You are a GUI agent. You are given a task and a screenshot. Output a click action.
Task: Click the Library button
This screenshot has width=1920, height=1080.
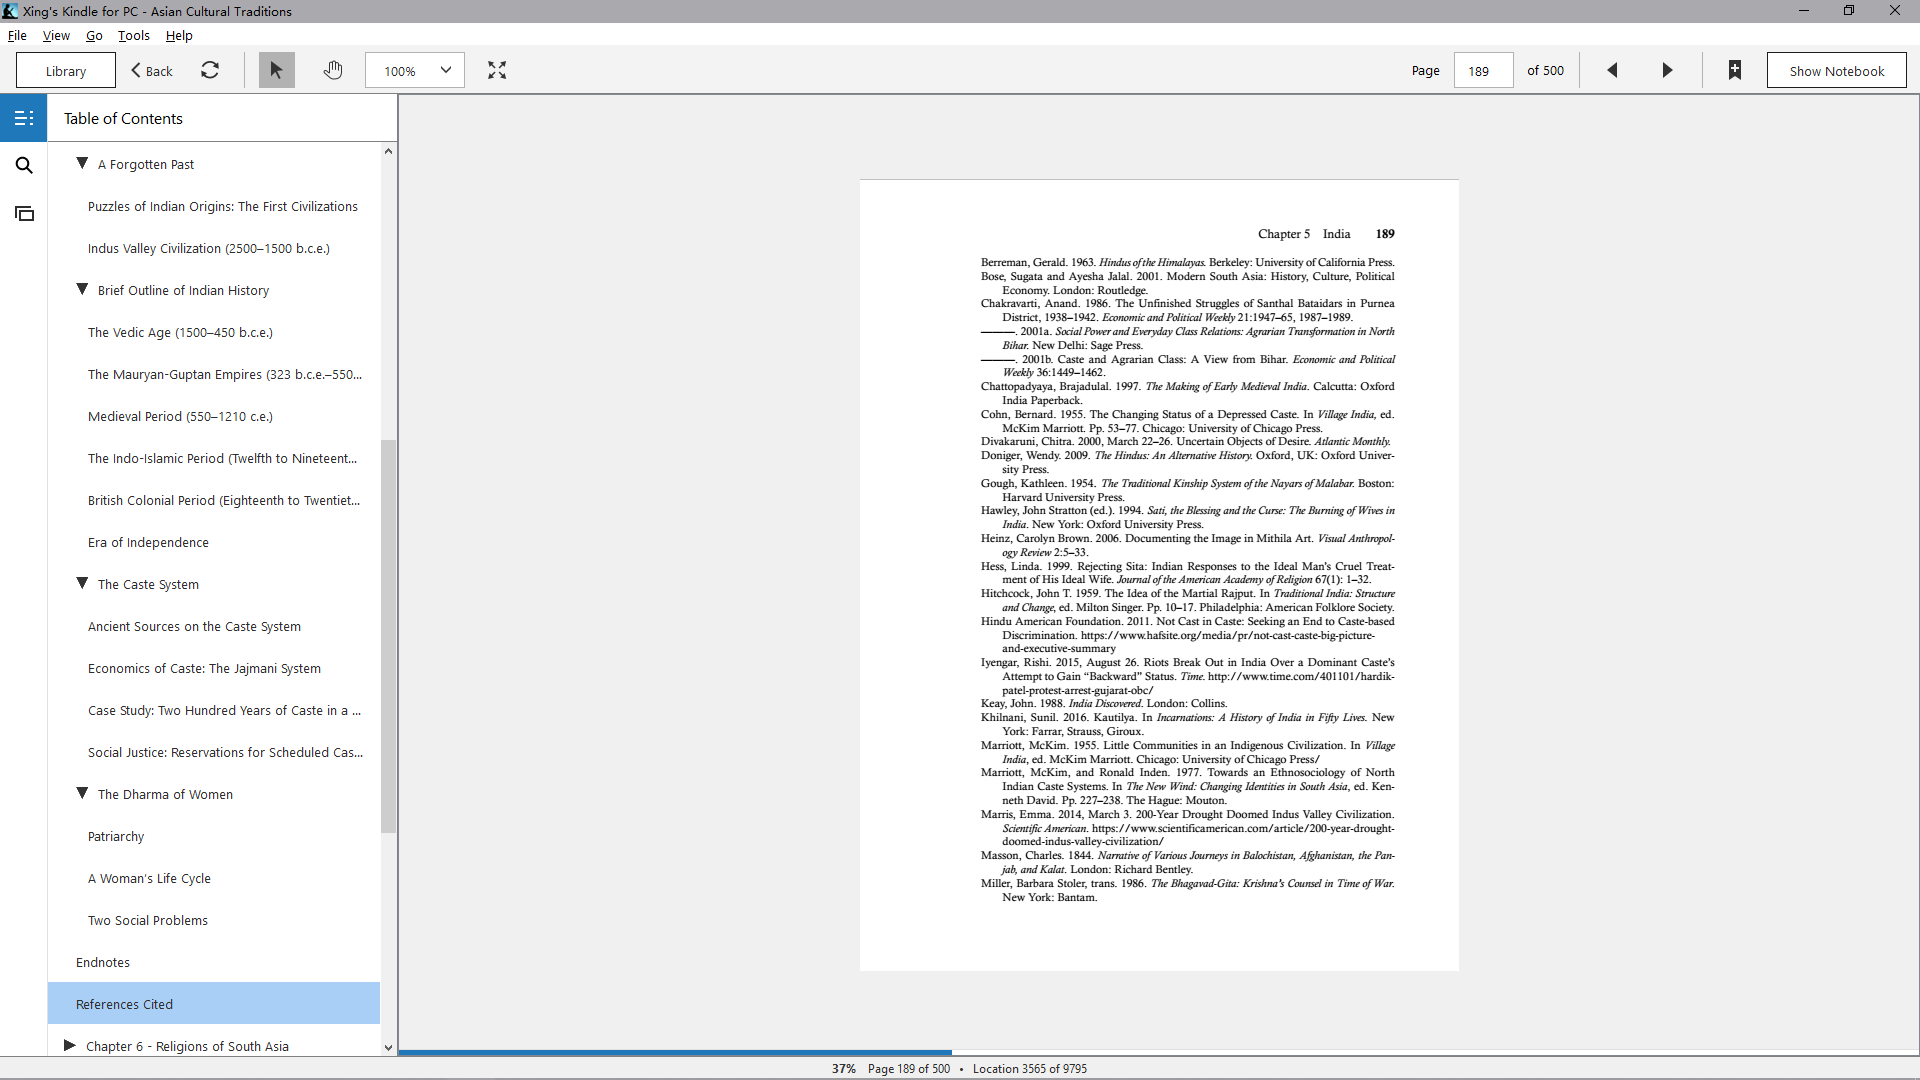point(66,71)
